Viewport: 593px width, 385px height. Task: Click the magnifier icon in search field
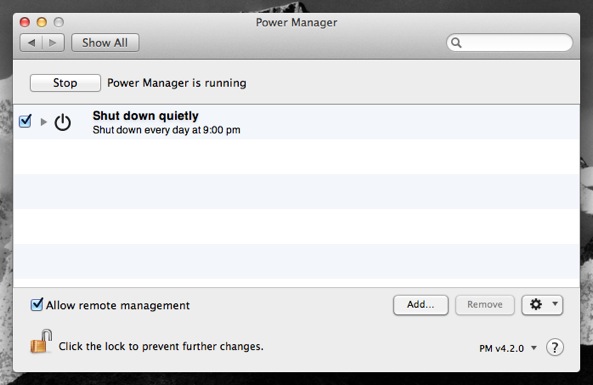[456, 43]
